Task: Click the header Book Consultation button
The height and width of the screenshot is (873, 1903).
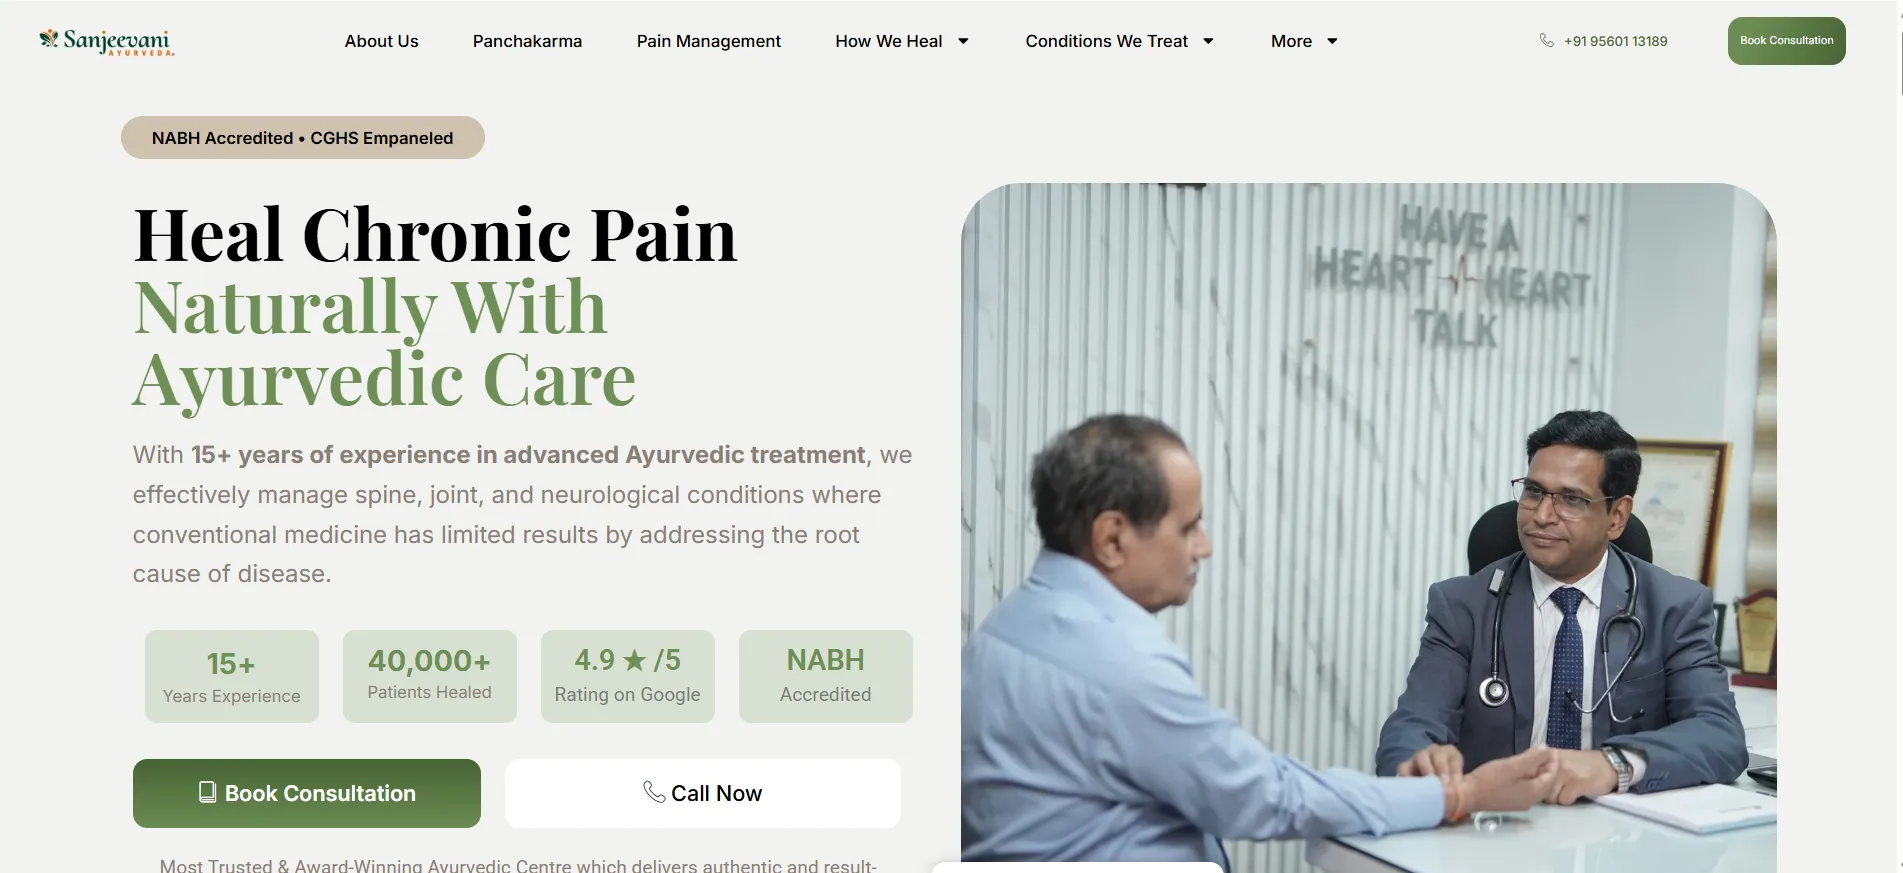Action: pos(1786,41)
